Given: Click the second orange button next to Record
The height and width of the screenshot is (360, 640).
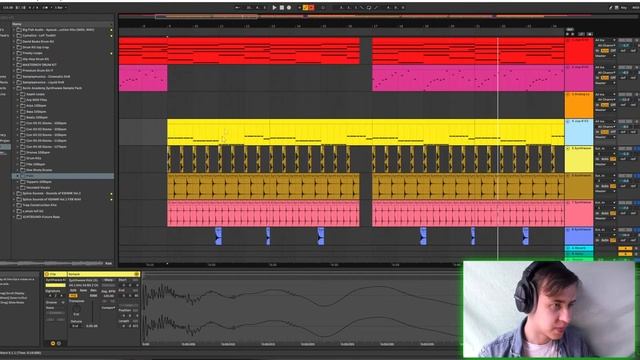Looking at the screenshot, I should [x=311, y=7].
